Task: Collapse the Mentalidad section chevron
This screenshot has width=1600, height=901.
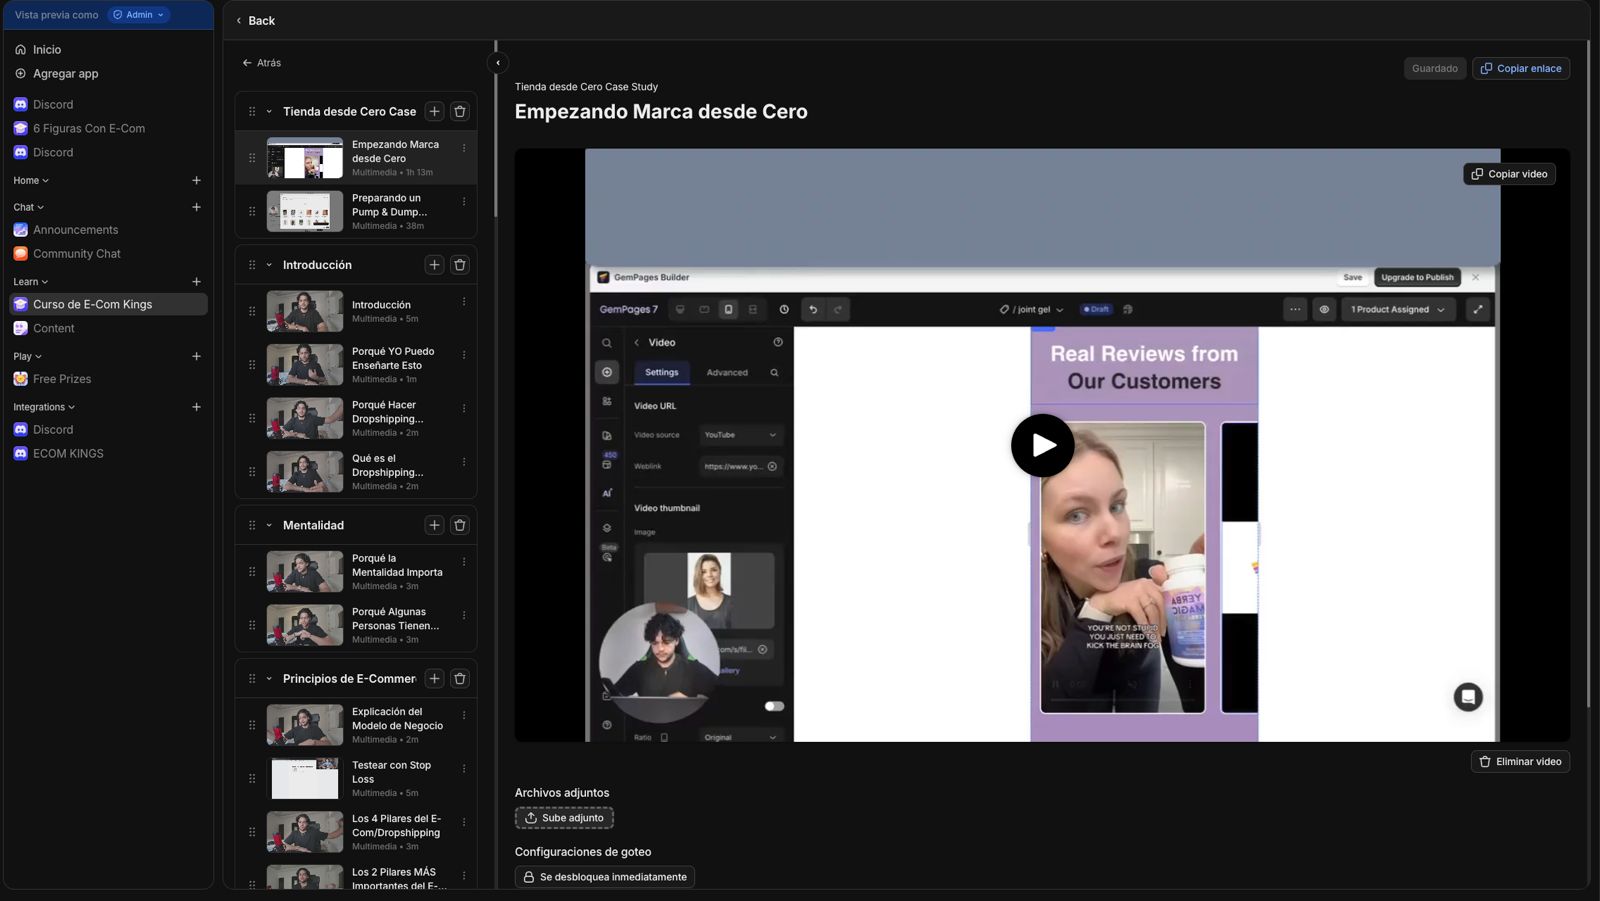Action: (269, 525)
